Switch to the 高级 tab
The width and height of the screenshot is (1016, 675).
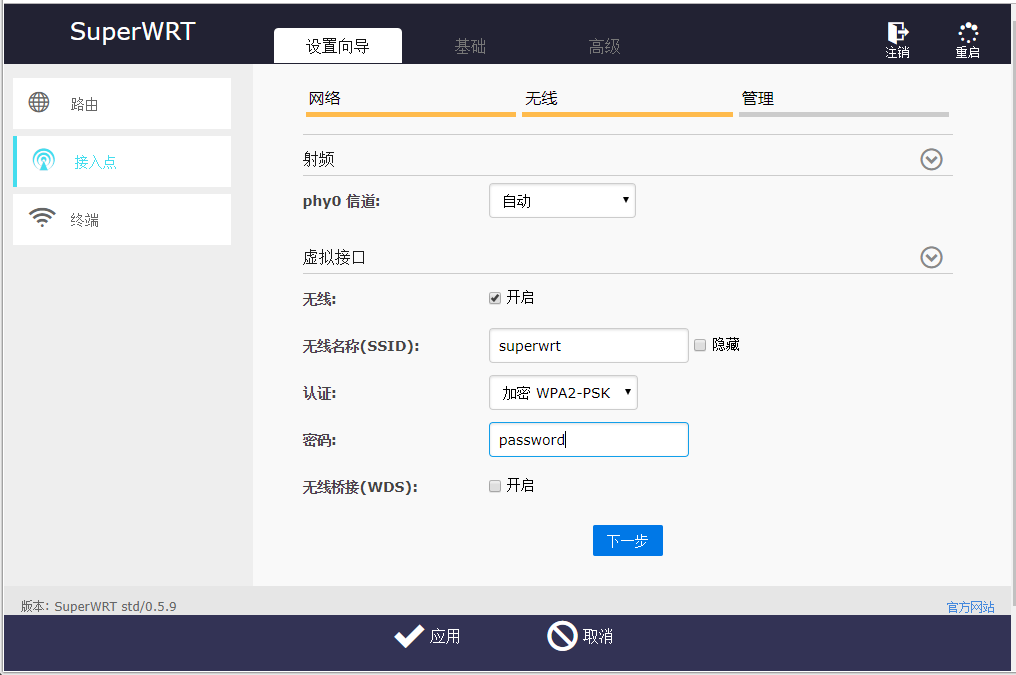click(604, 46)
